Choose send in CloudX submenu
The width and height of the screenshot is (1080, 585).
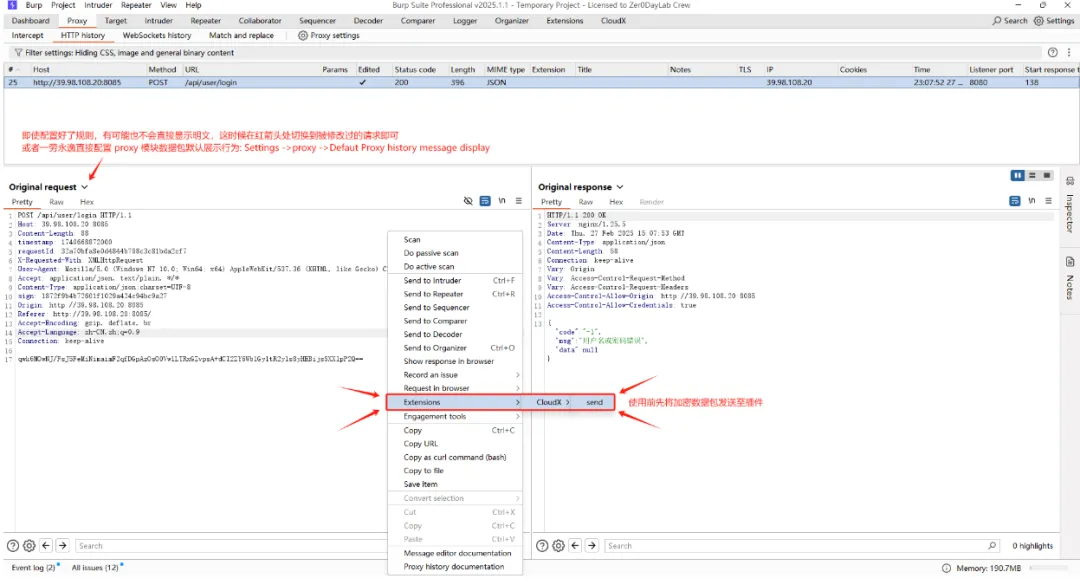pyautogui.click(x=594, y=402)
